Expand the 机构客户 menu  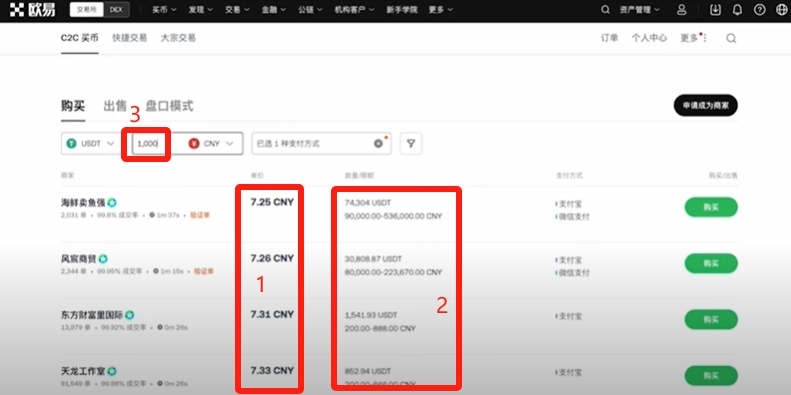coord(354,10)
